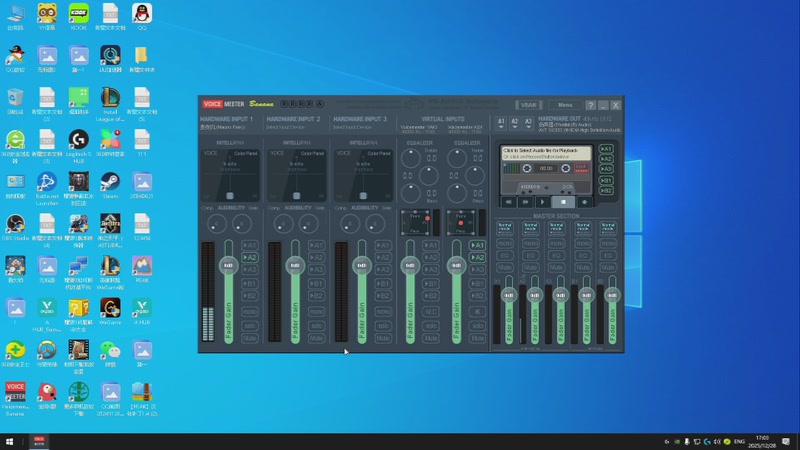Select input device for Hardware Input 2

tap(286, 127)
